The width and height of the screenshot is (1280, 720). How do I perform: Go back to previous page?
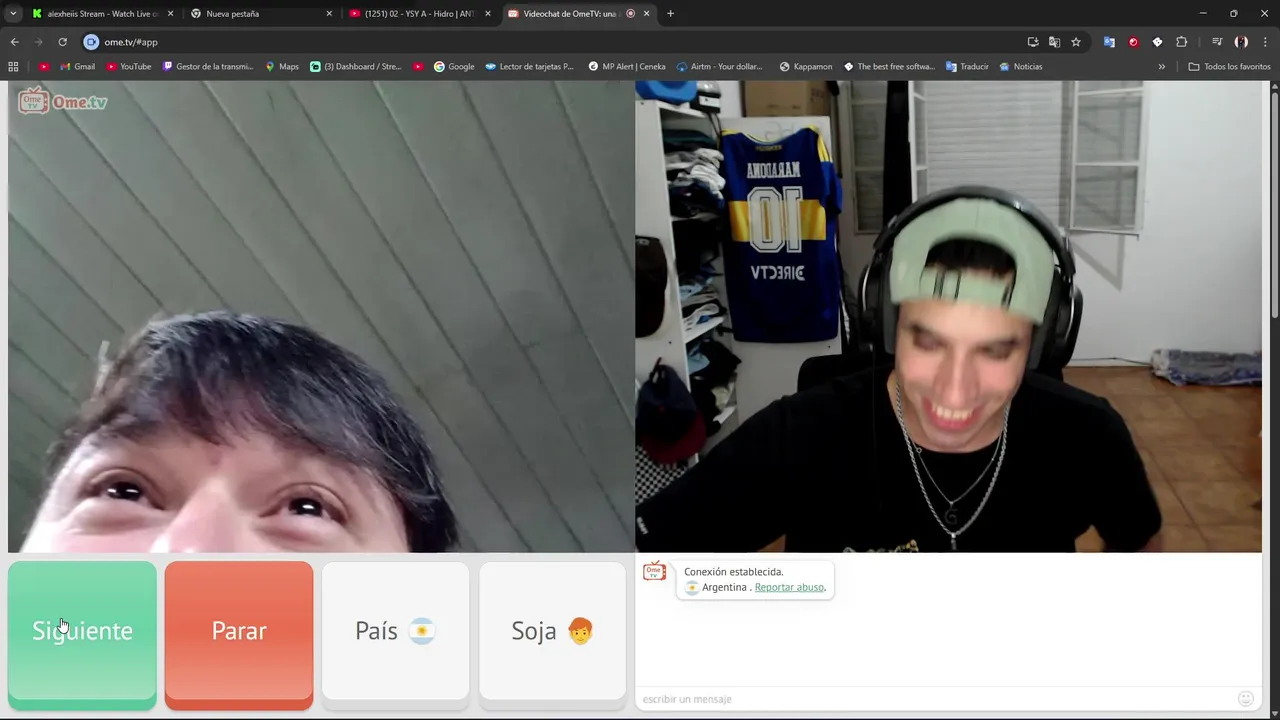(14, 42)
